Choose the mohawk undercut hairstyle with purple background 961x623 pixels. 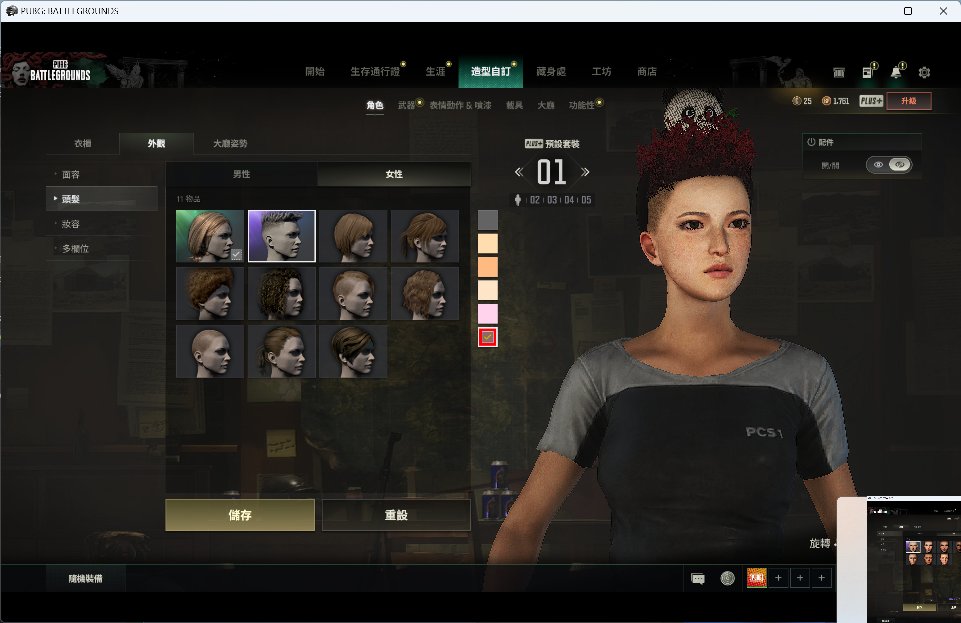pyautogui.click(x=282, y=236)
